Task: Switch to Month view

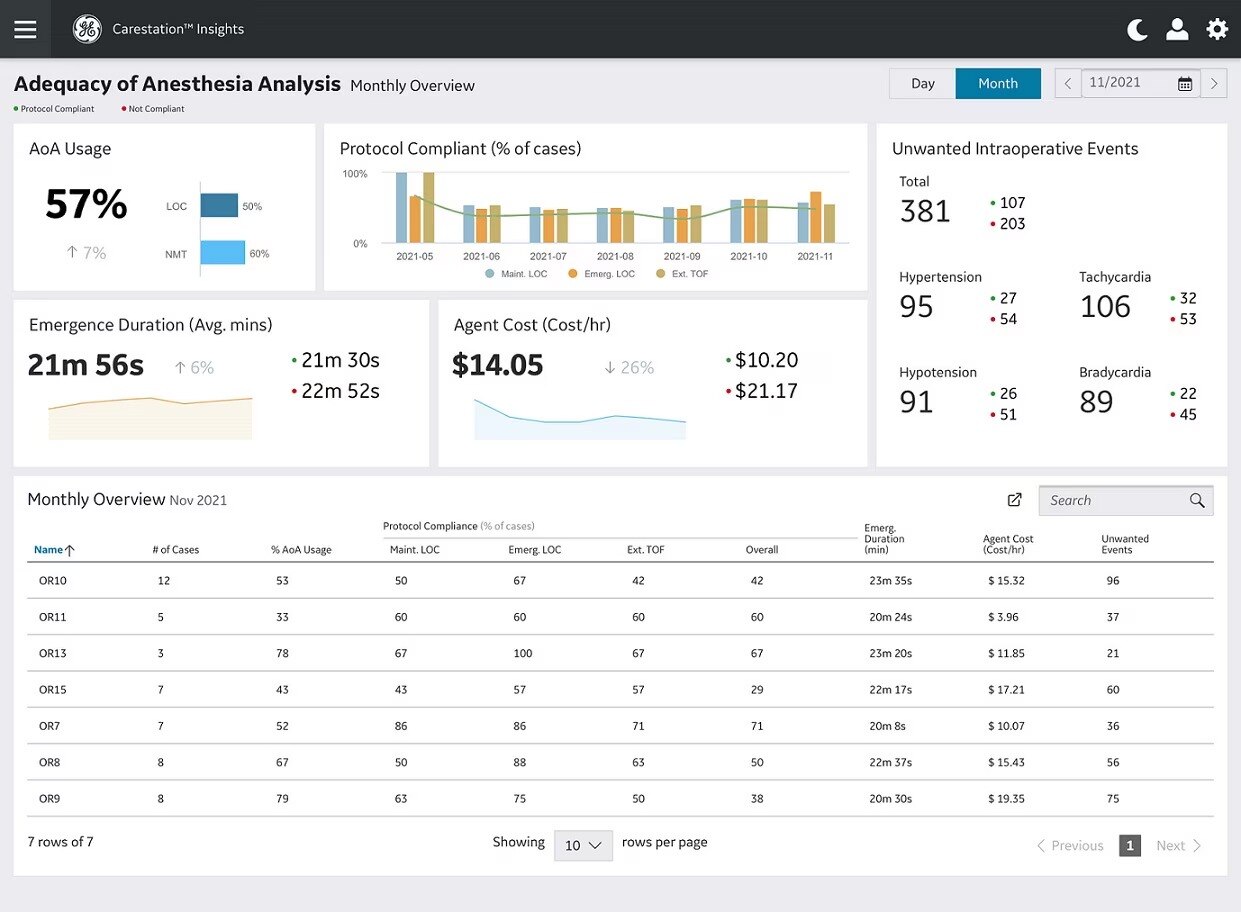Action: pos(997,84)
